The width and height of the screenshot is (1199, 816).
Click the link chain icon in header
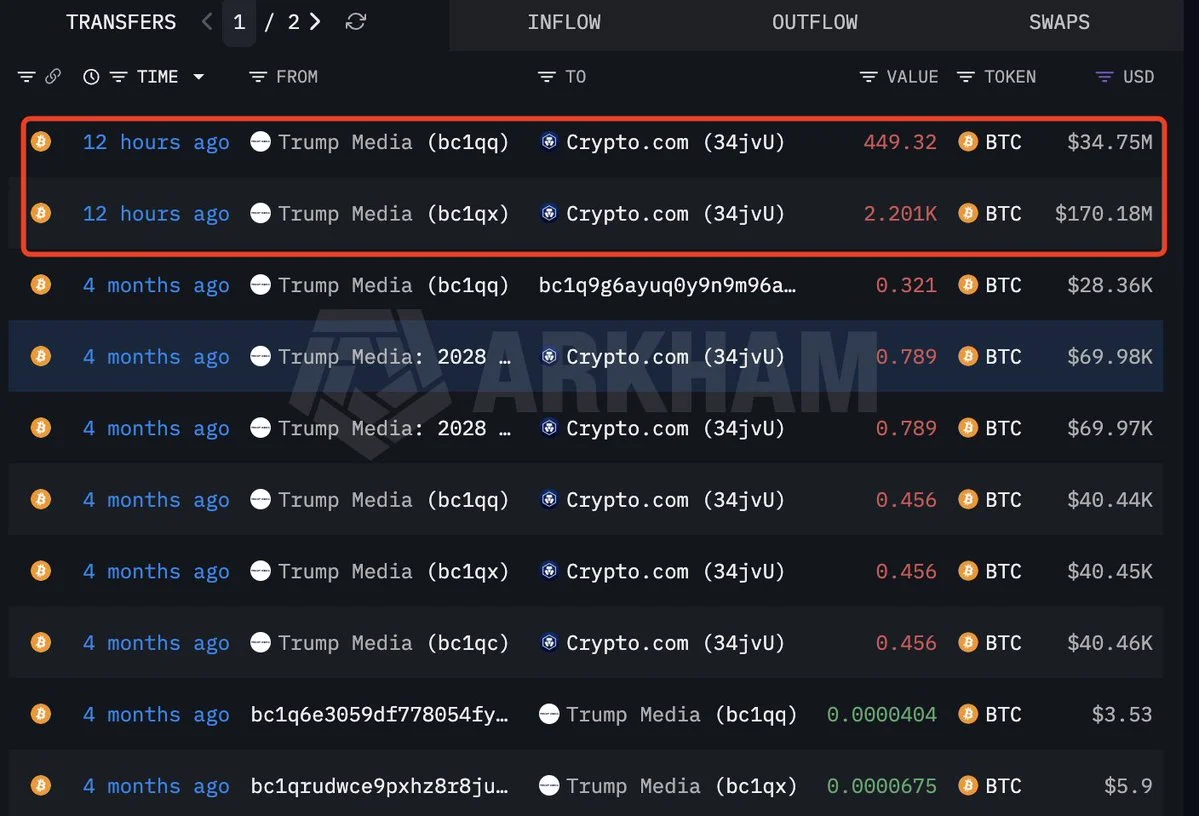click(53, 76)
